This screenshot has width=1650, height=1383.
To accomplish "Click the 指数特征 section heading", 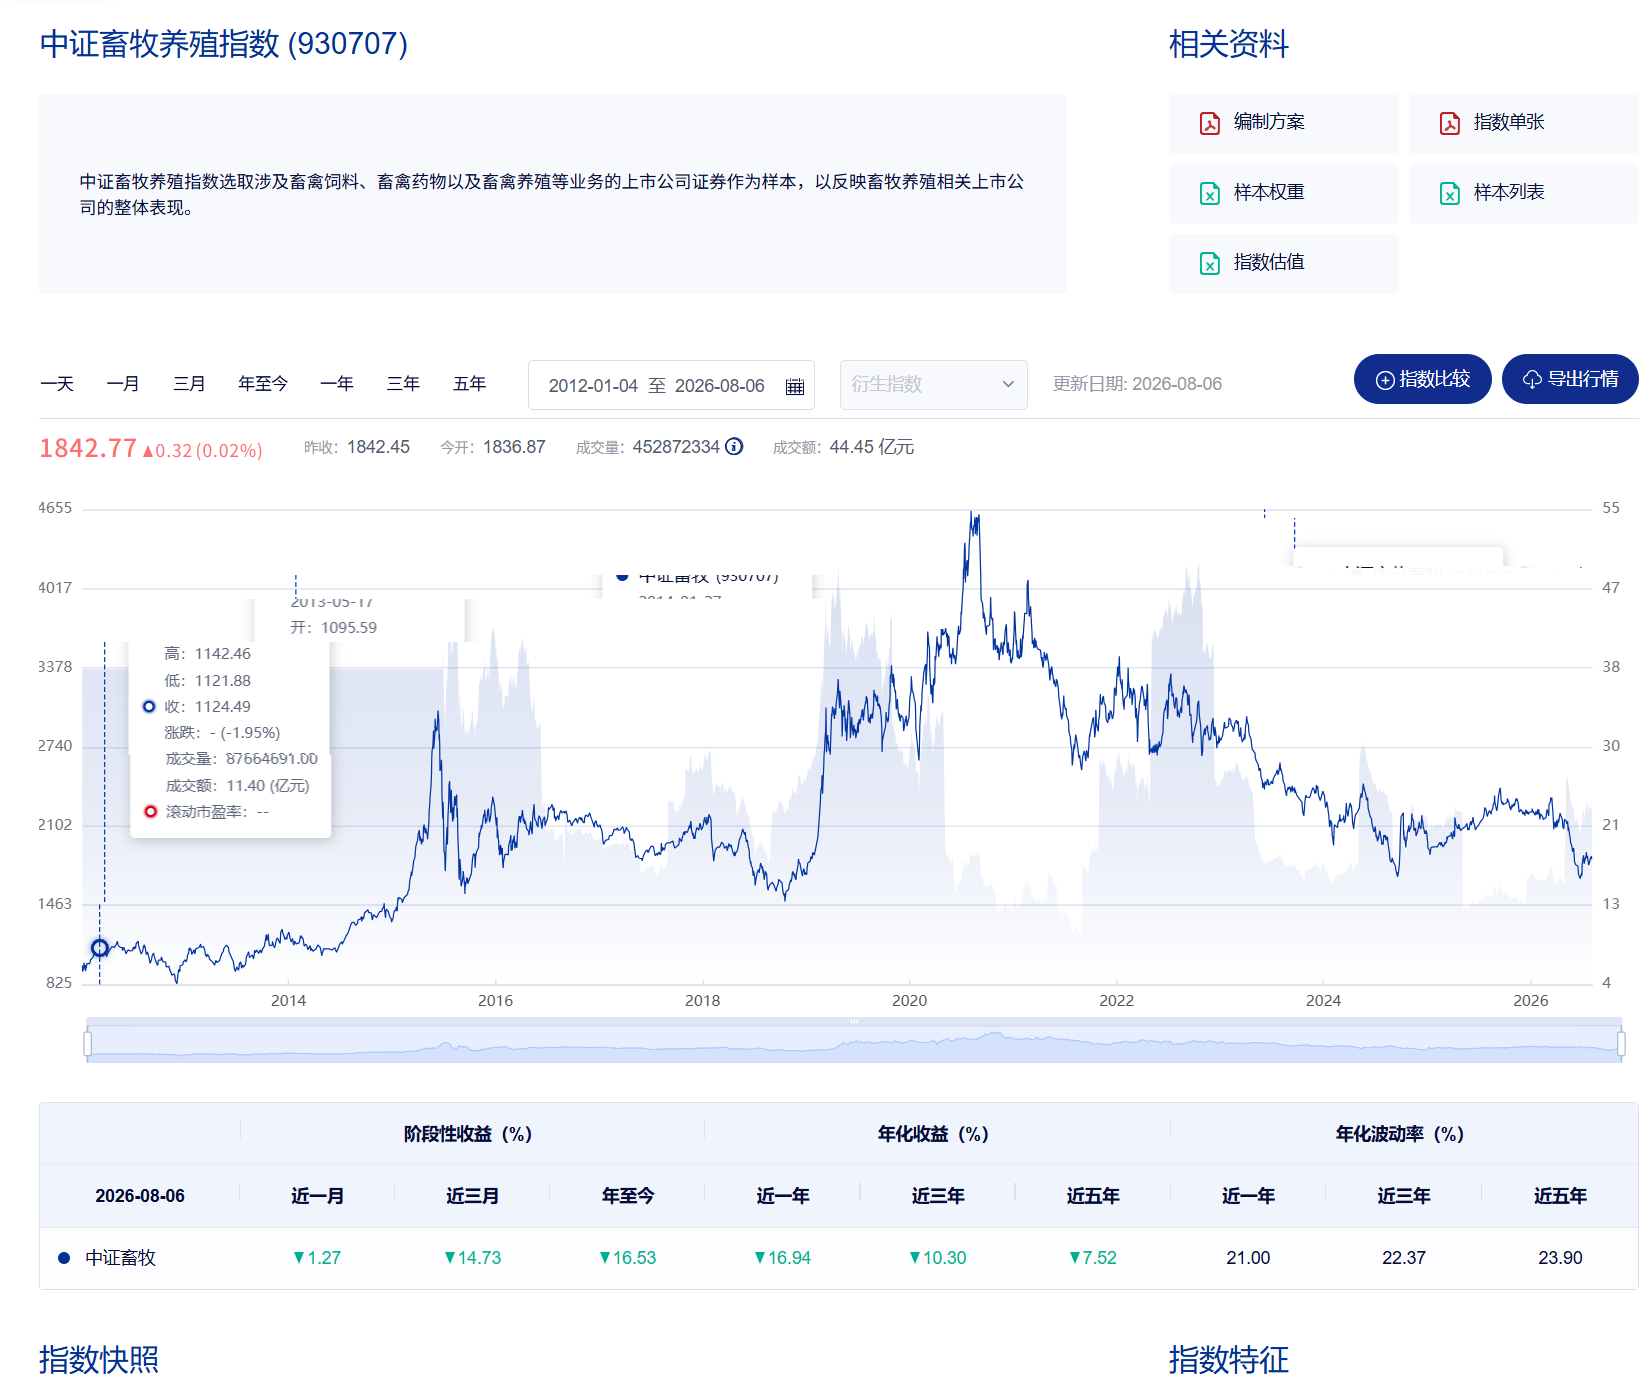I will [1229, 1360].
